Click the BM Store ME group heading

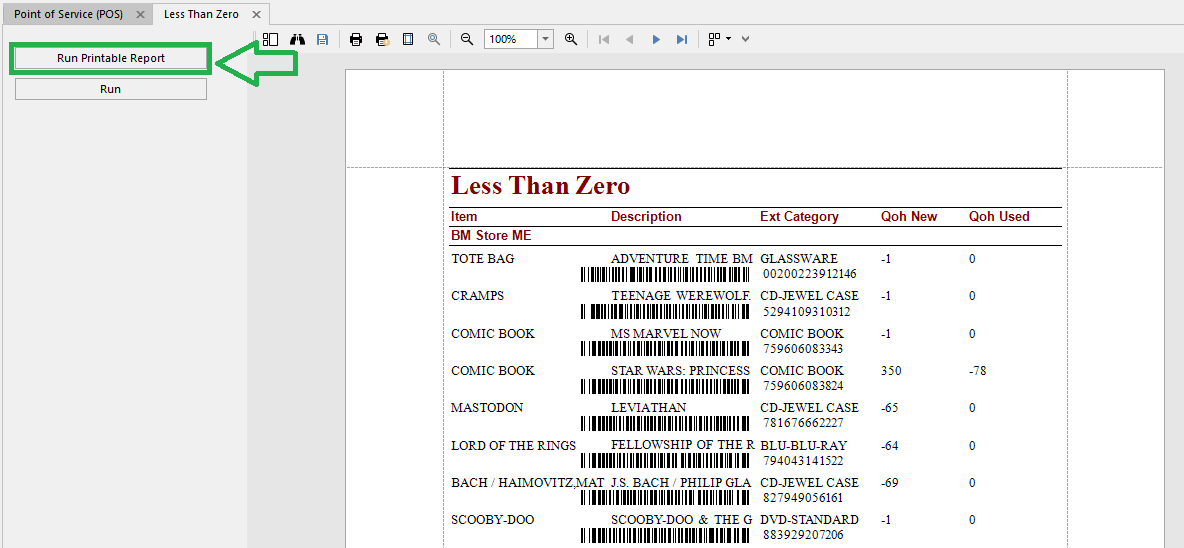pos(492,236)
